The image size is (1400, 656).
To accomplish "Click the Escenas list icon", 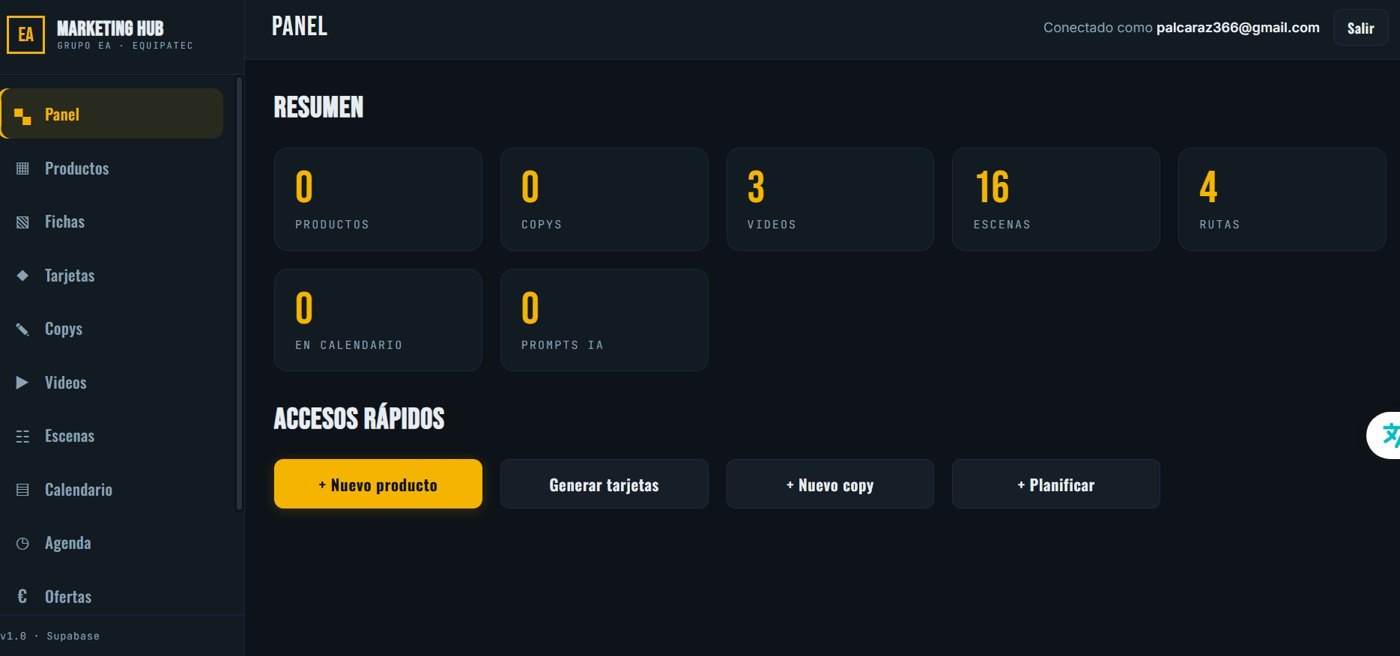I will tap(22, 436).
